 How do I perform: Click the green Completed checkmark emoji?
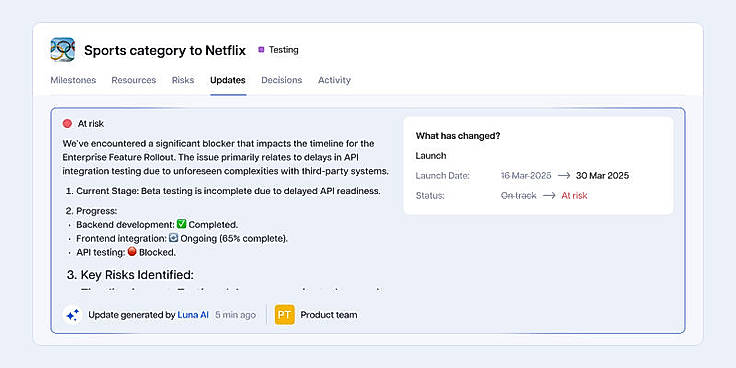click(x=181, y=224)
